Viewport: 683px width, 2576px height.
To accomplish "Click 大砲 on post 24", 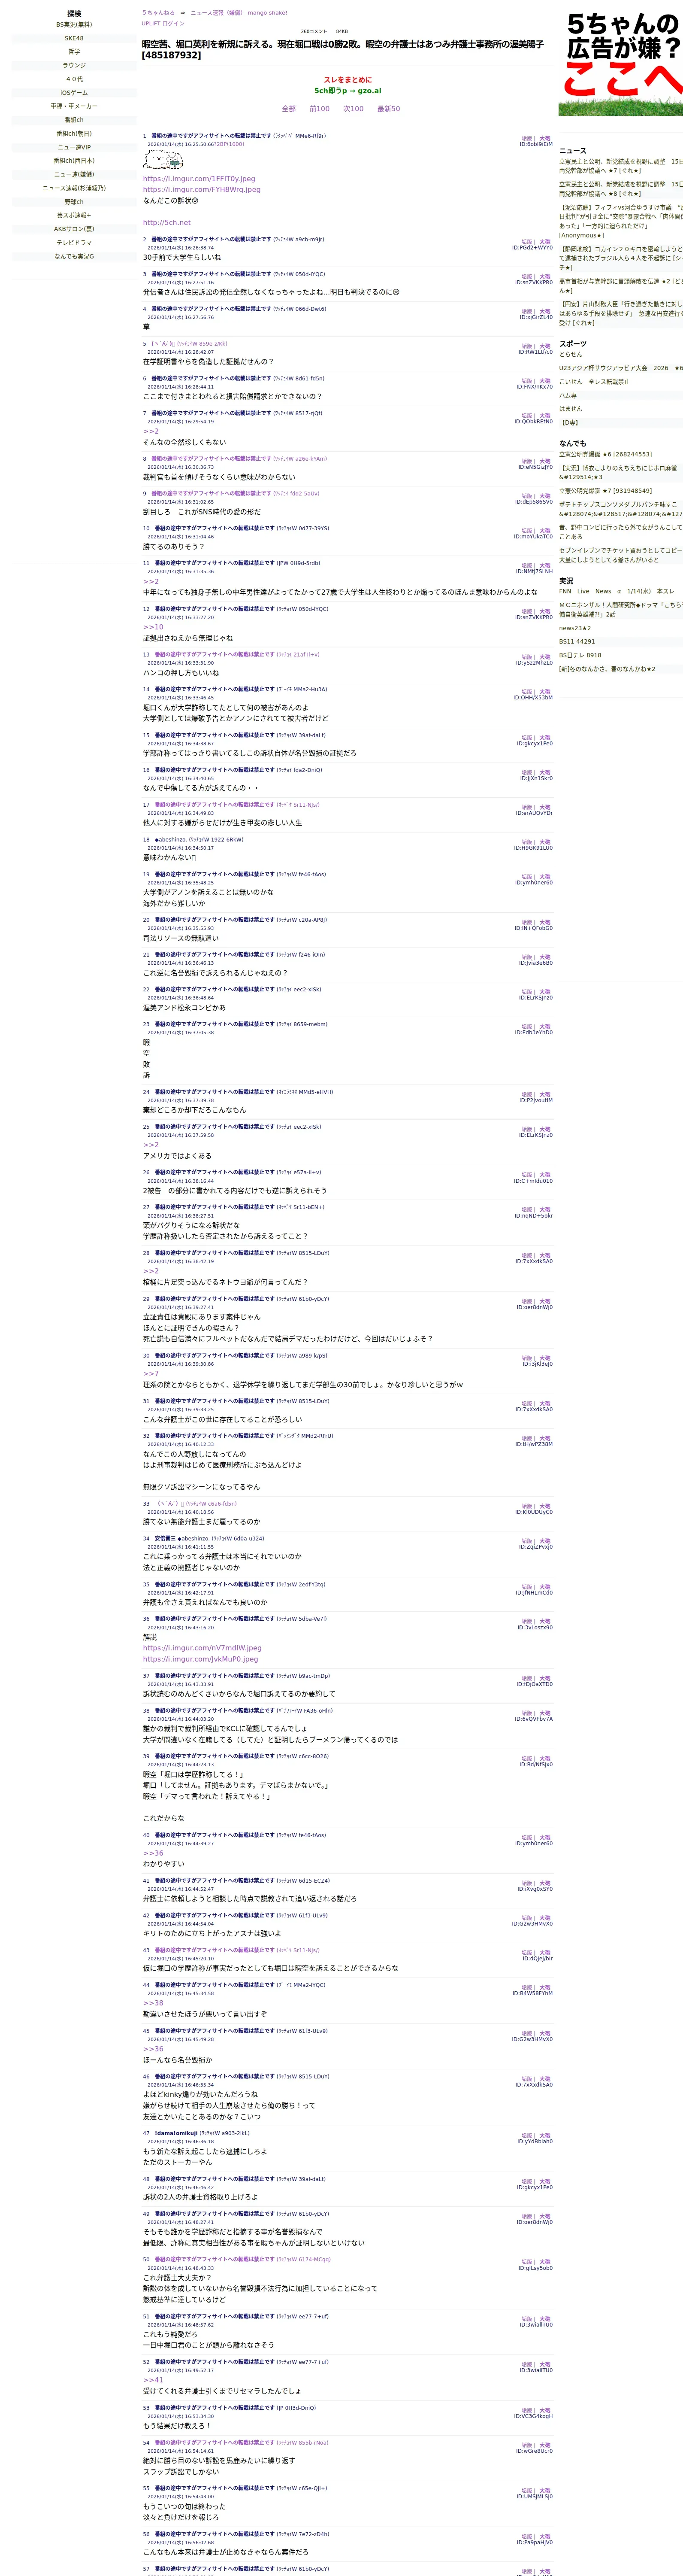I will (545, 1095).
